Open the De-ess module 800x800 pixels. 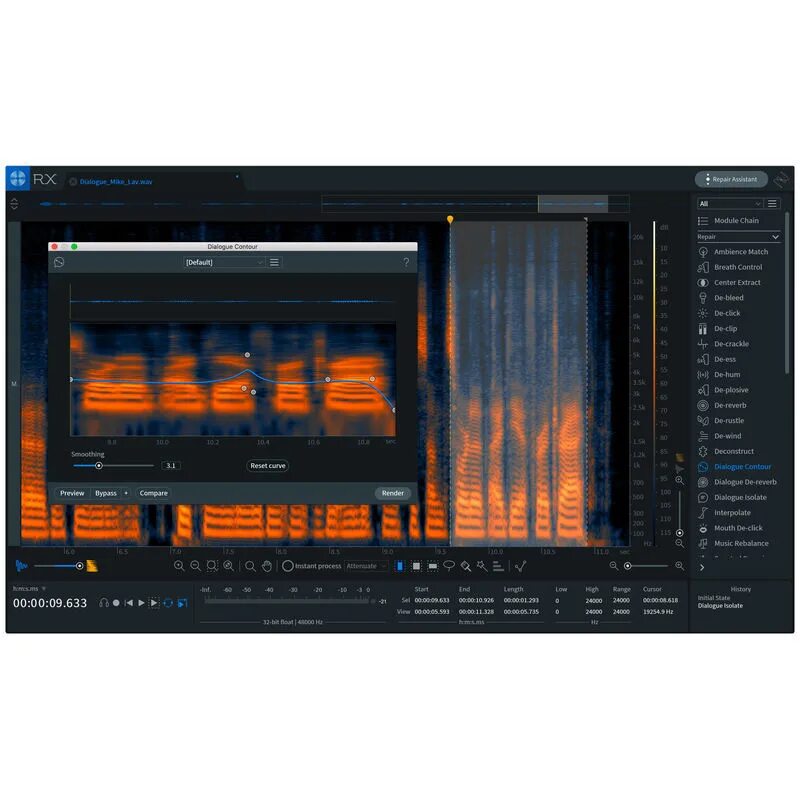717,359
